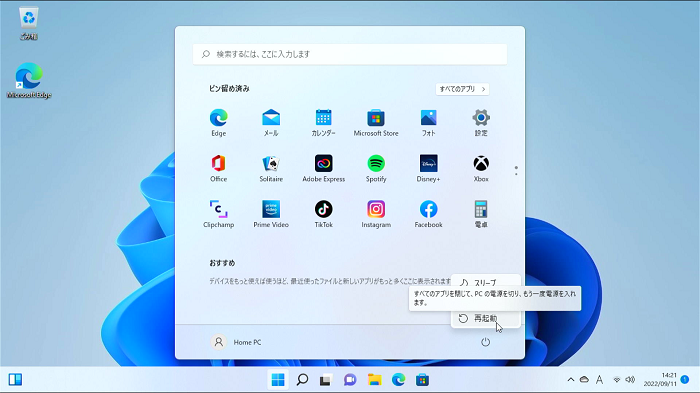The width and height of the screenshot is (700, 393).
Task: Open Task View on the taskbar
Action: [325, 380]
